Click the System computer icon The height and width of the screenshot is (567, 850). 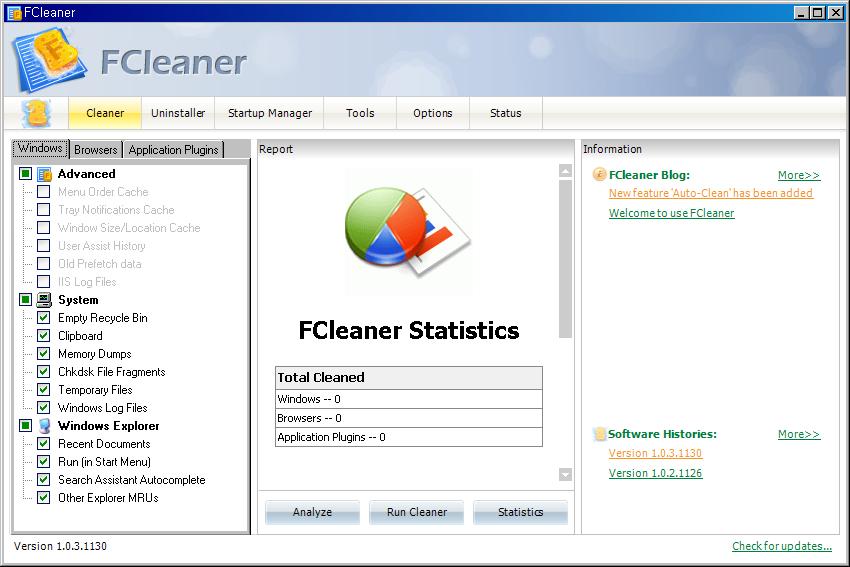(44, 300)
